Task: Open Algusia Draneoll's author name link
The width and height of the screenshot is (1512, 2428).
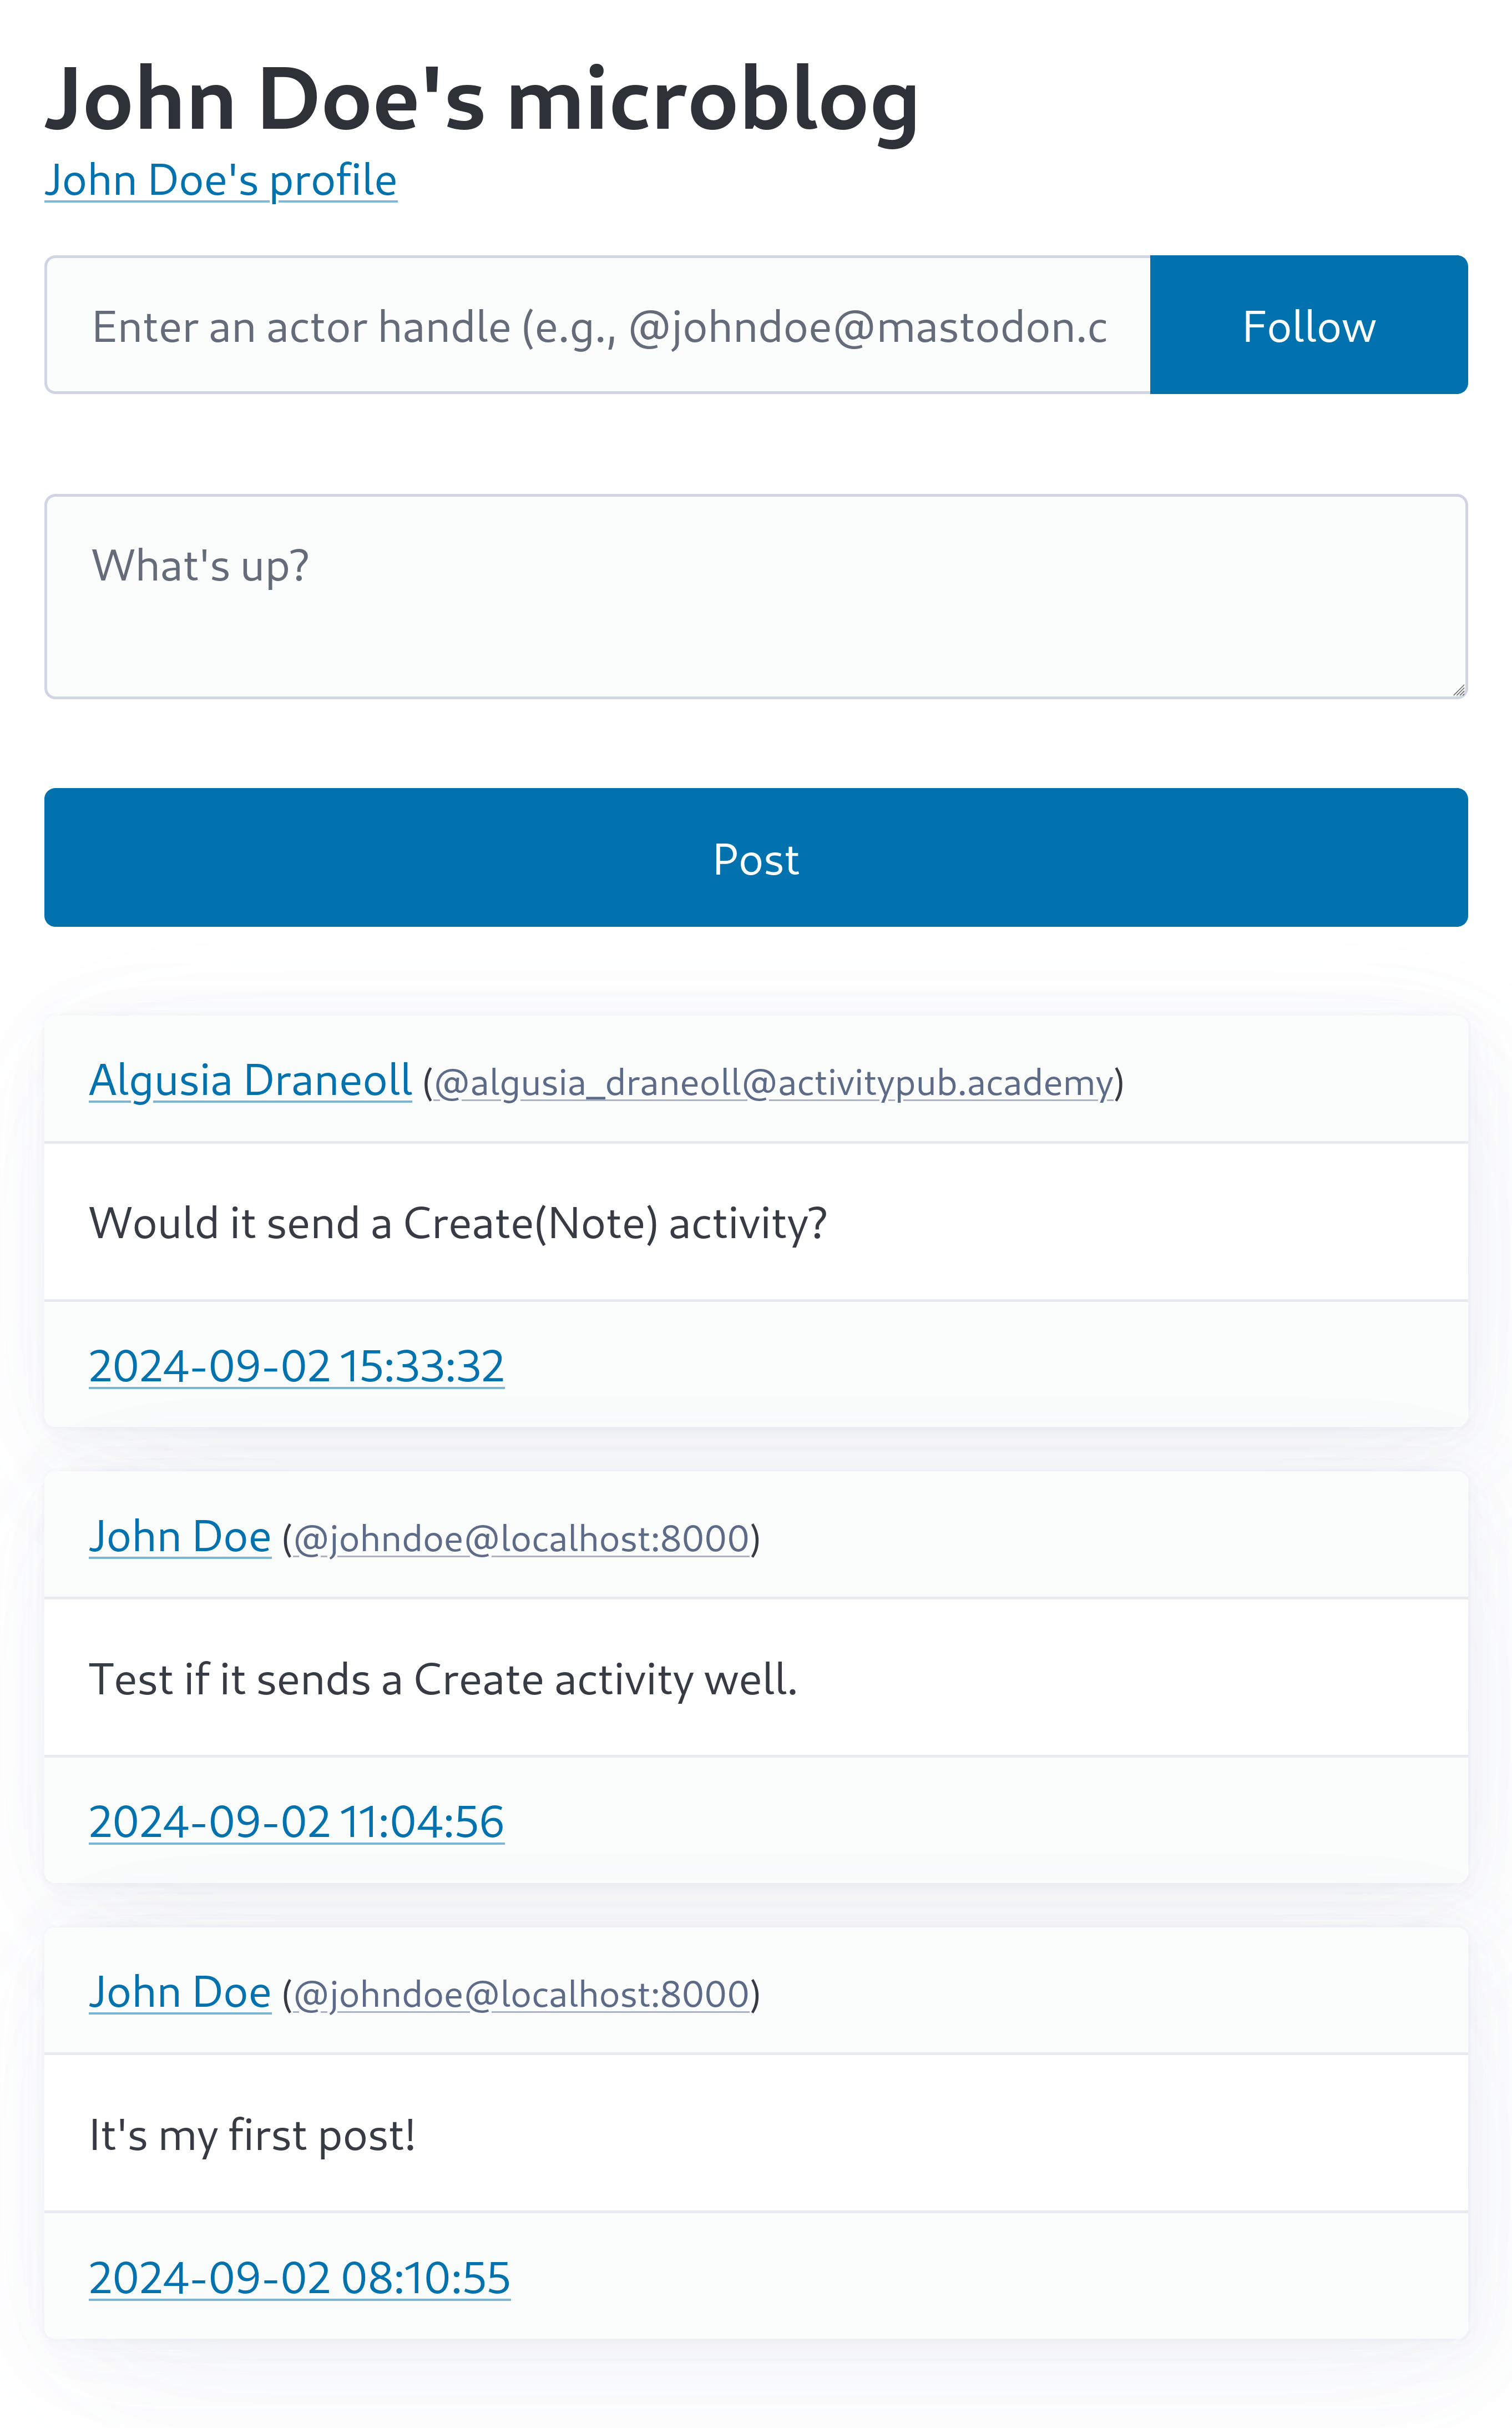Action: pos(250,1080)
